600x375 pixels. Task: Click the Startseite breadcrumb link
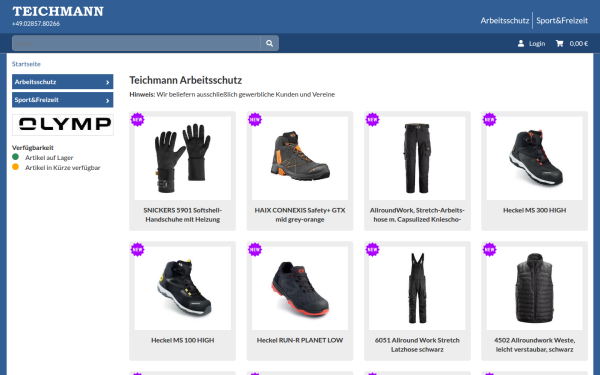tap(26, 64)
